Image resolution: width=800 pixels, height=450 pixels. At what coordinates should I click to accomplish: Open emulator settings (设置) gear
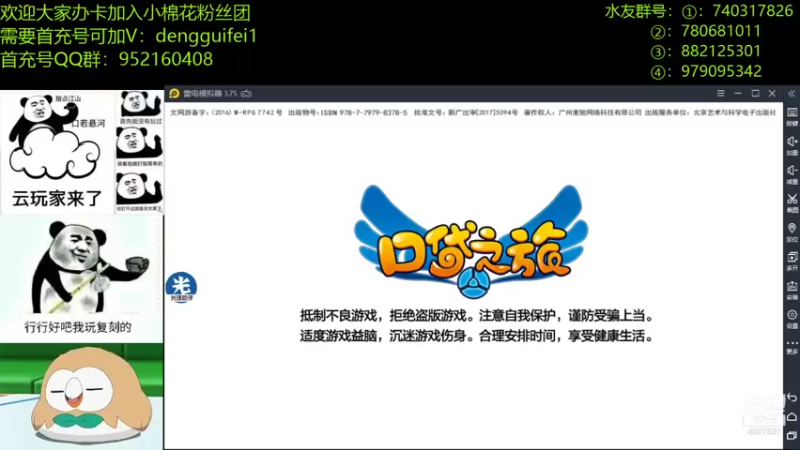point(792,316)
